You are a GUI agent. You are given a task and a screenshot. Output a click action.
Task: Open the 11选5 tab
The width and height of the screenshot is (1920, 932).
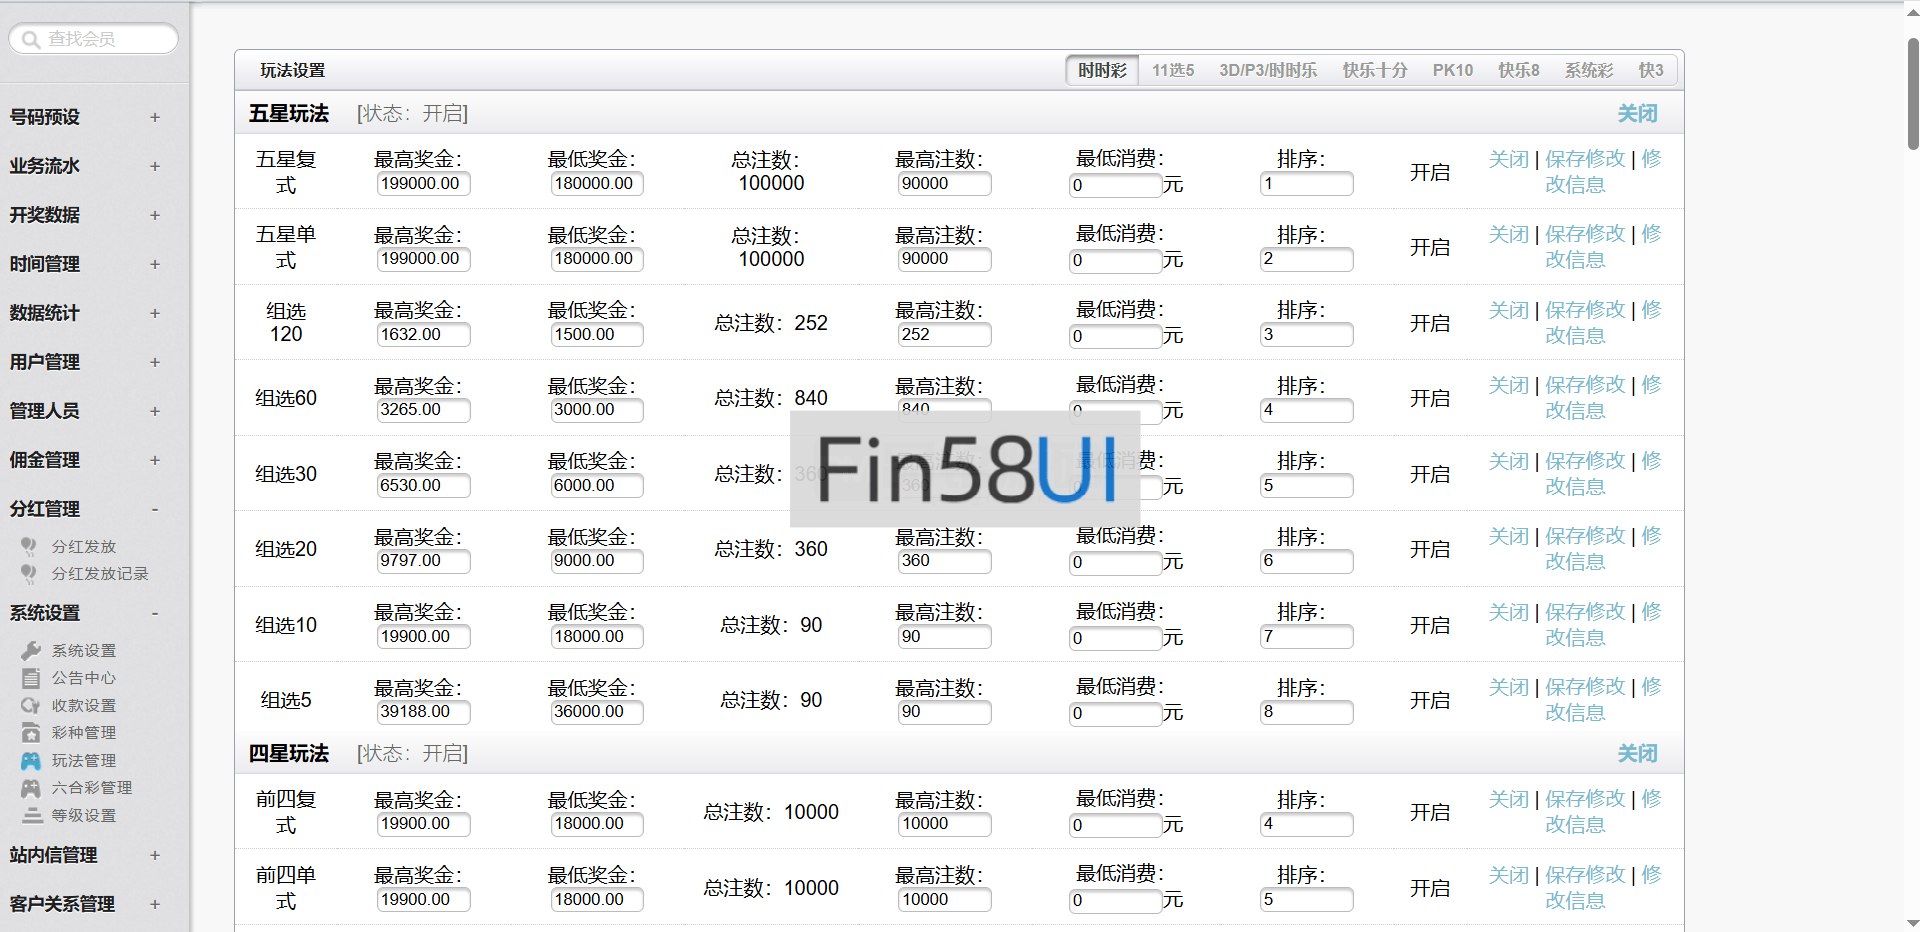1172,70
